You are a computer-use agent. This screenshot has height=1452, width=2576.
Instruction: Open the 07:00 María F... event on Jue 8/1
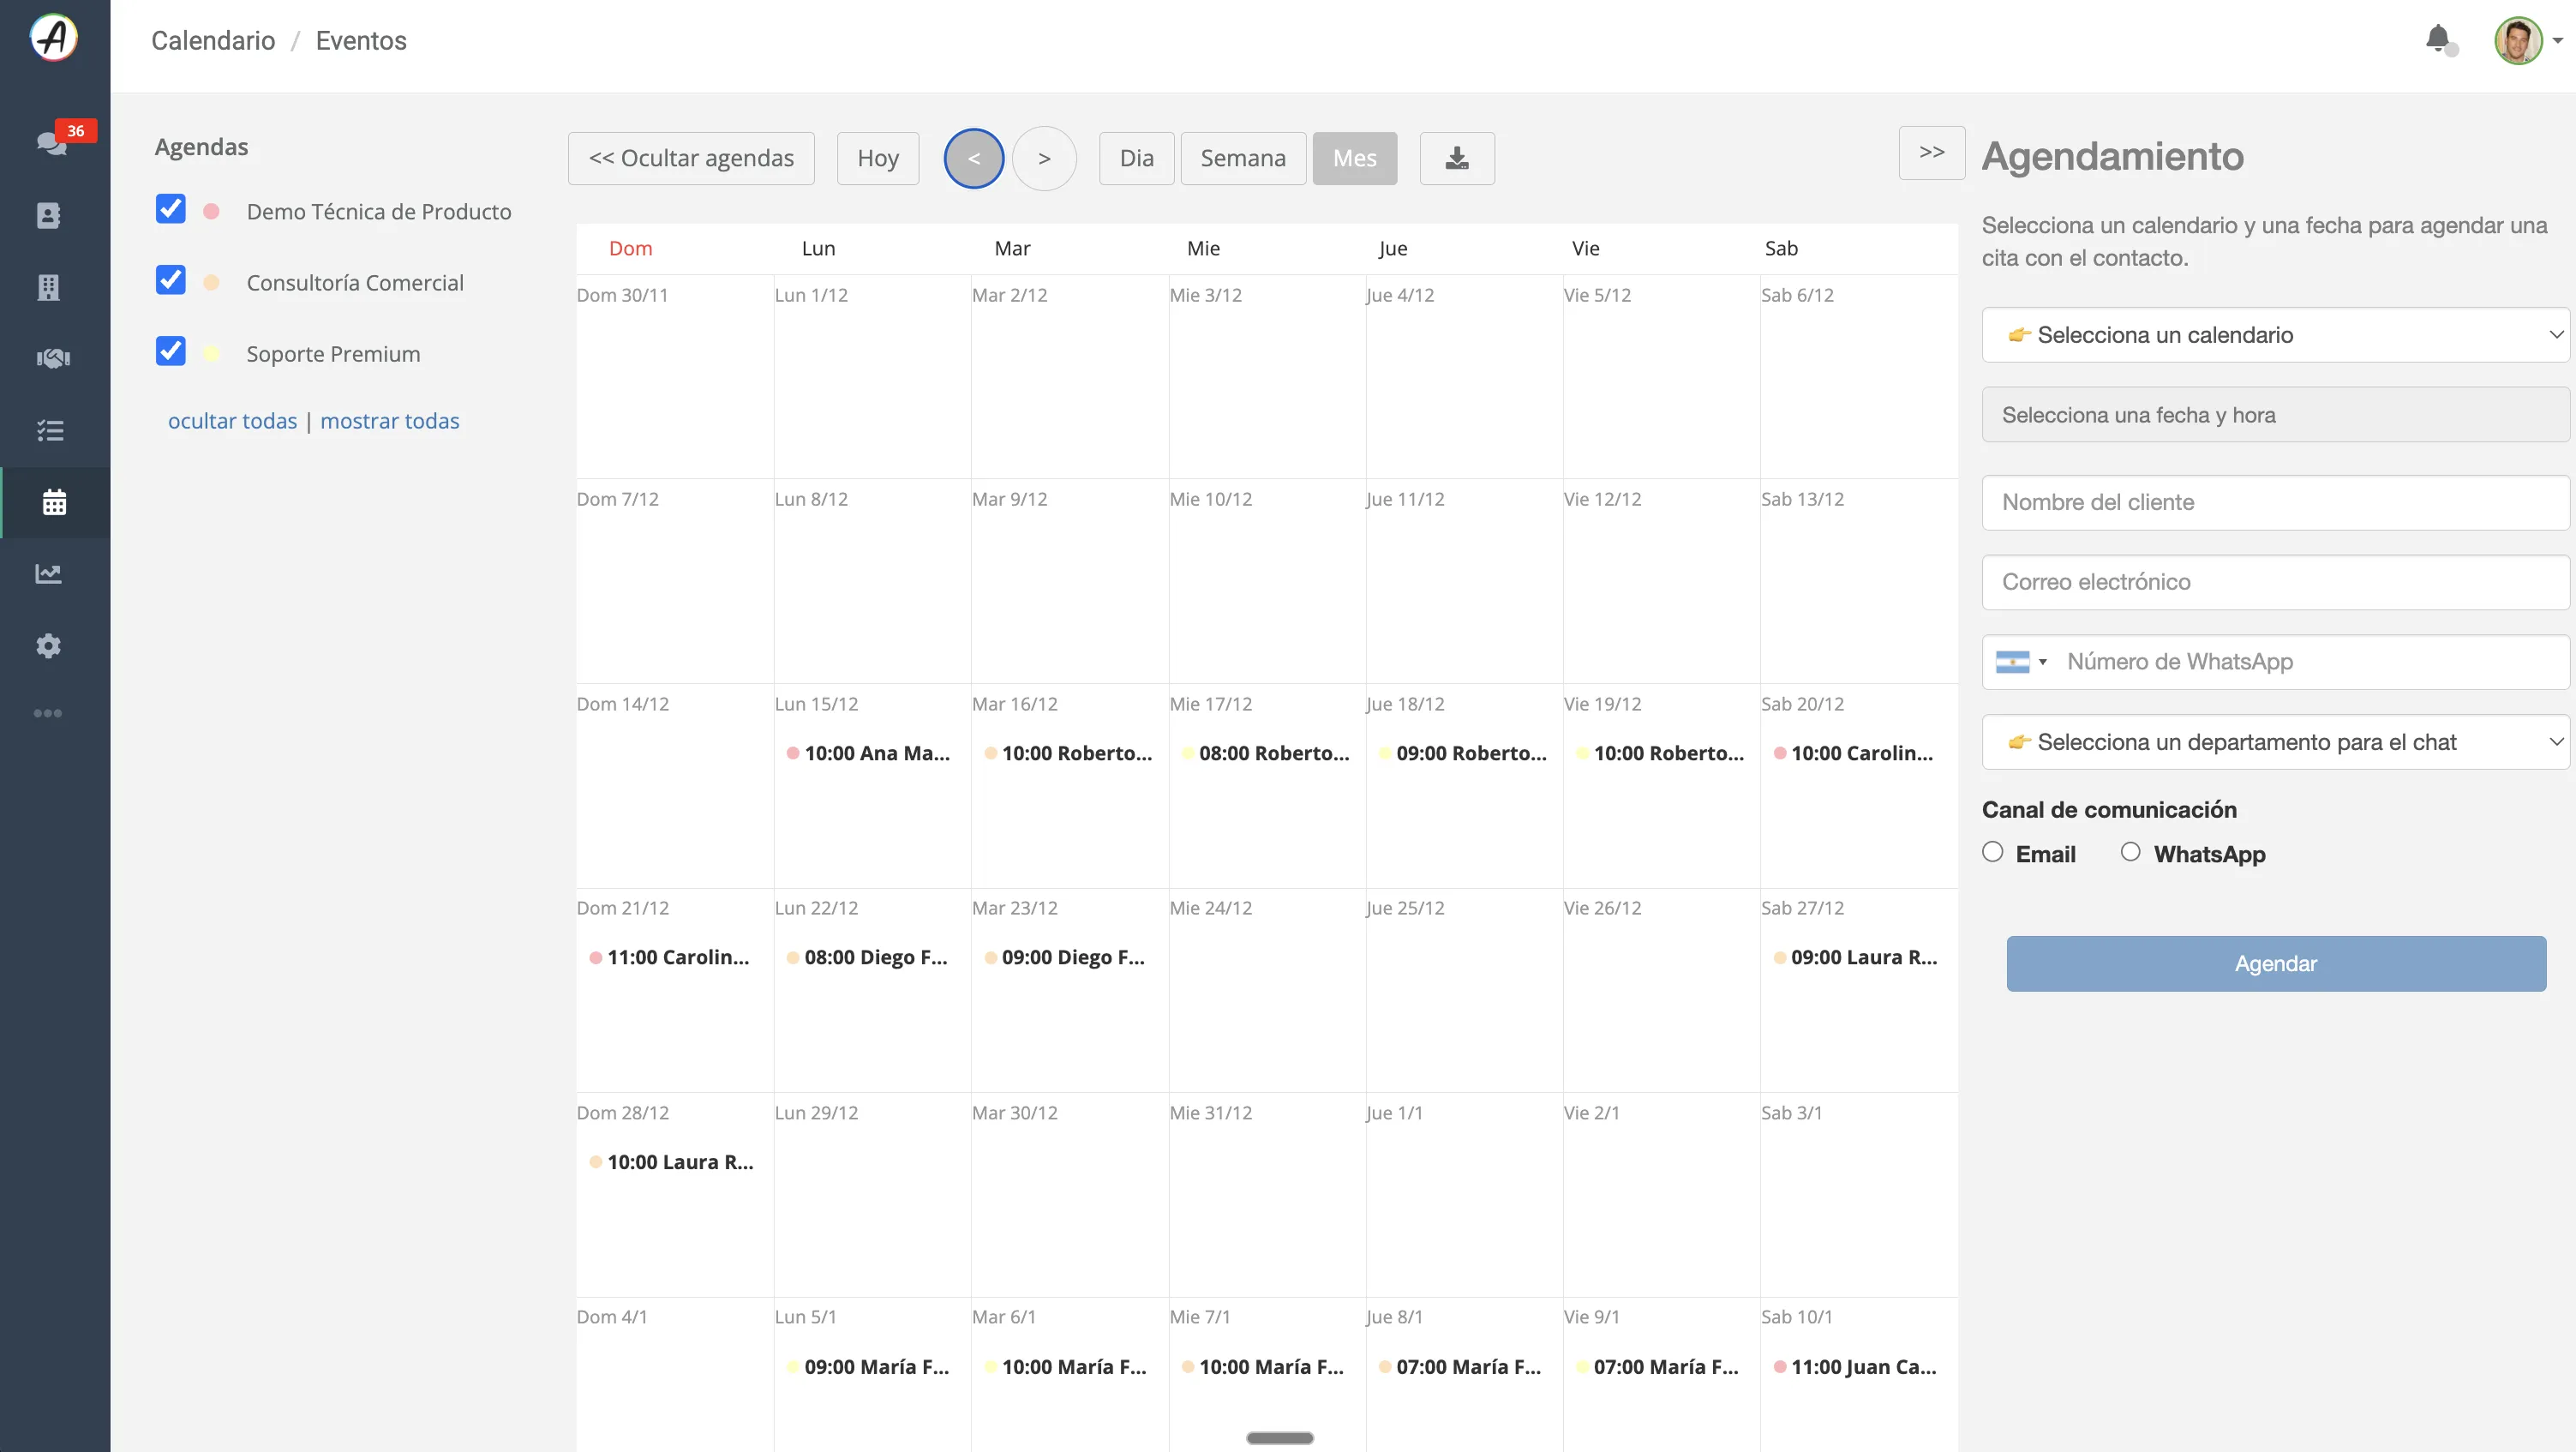point(1460,1367)
